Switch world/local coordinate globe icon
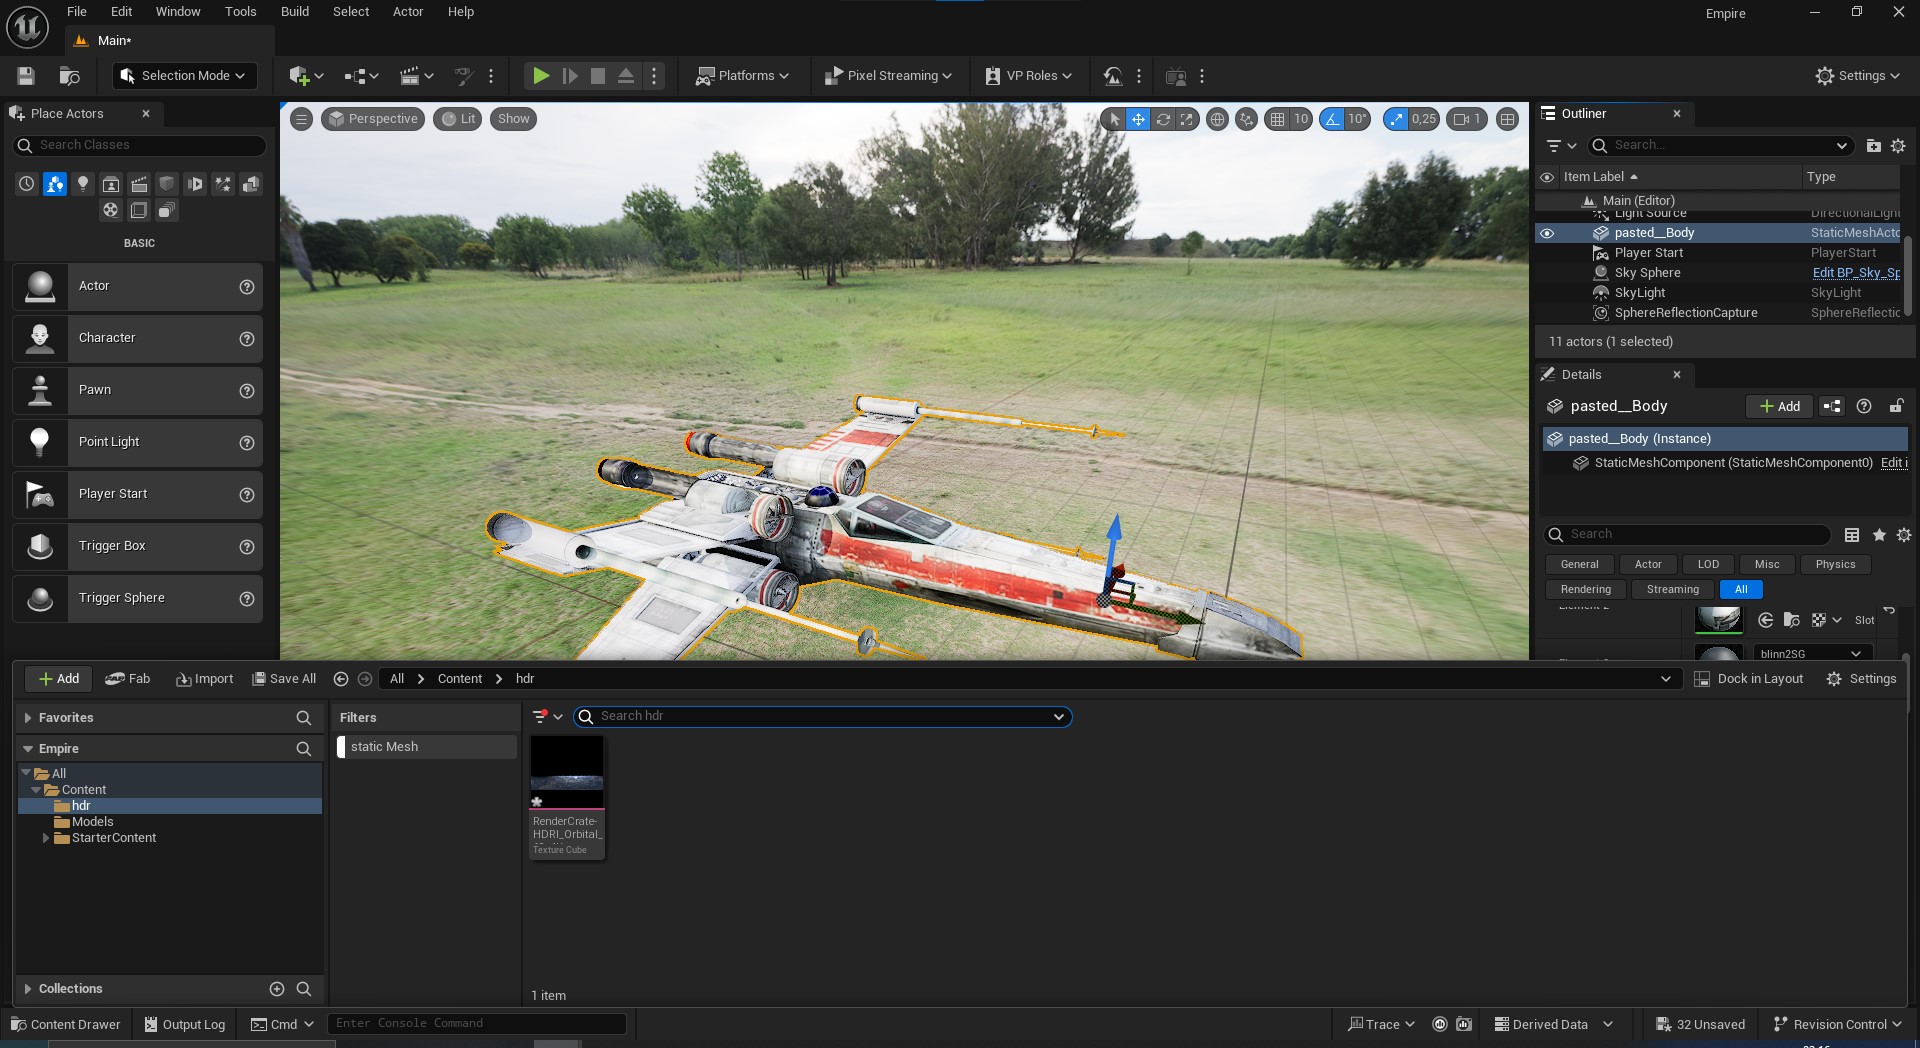This screenshot has height=1048, width=1920. tap(1217, 119)
